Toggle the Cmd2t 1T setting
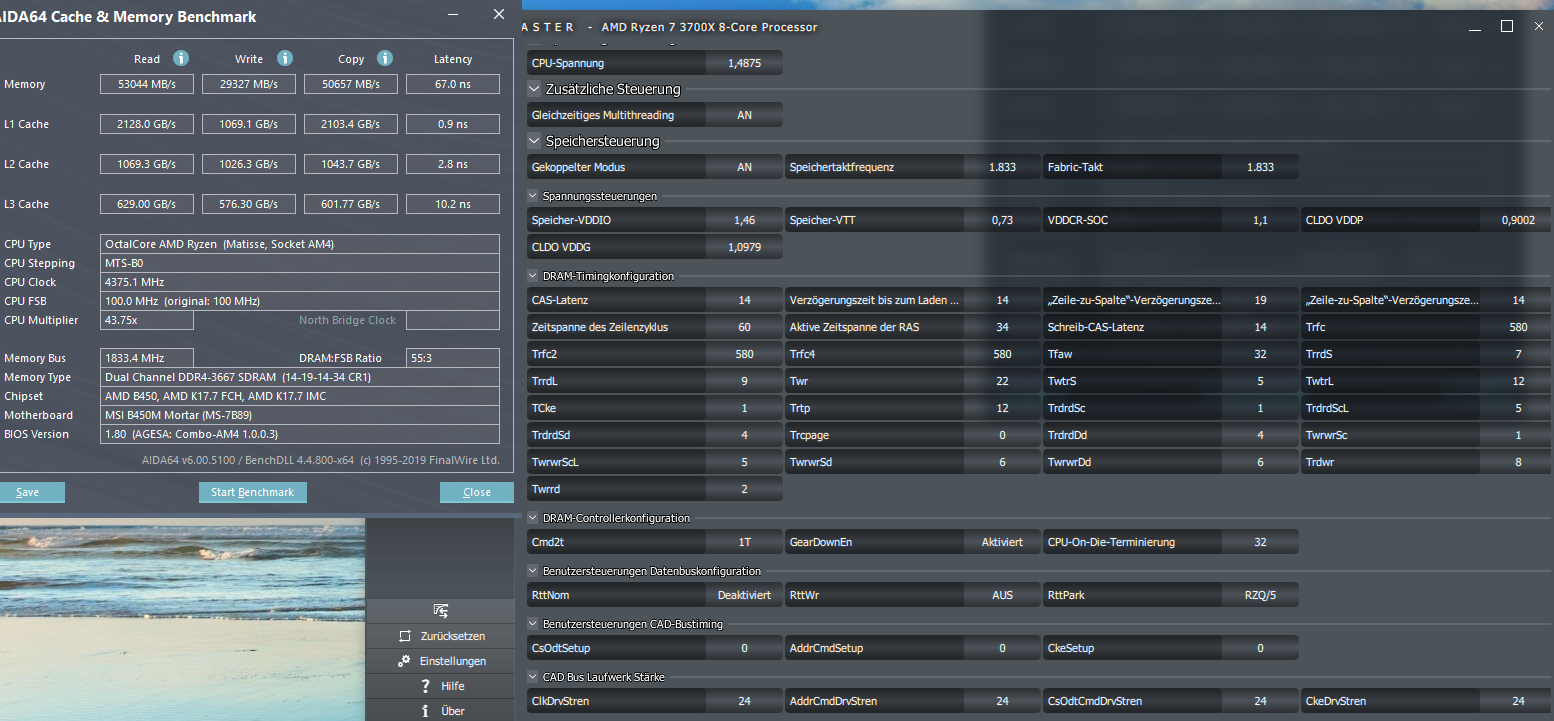 [x=744, y=542]
